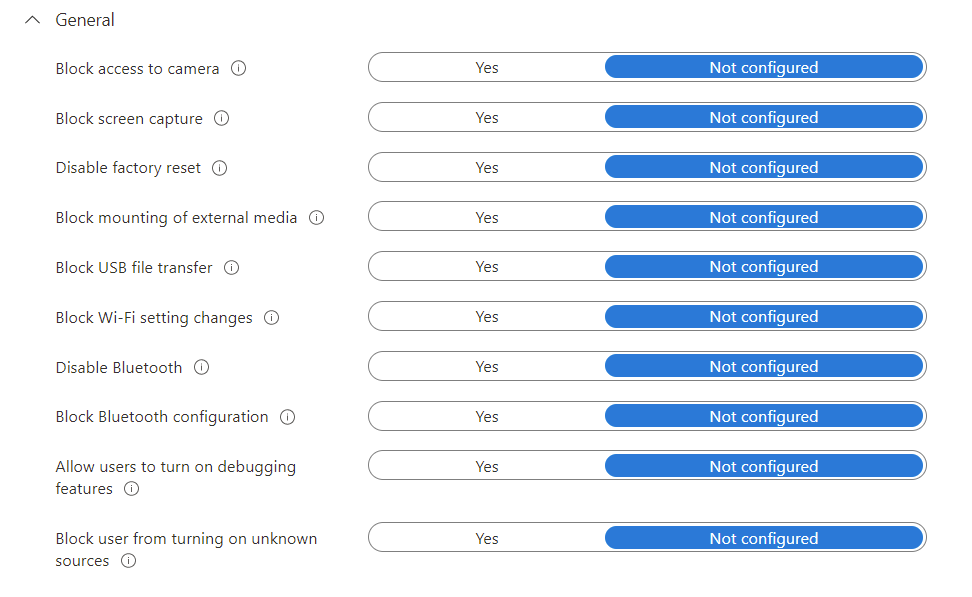Viewport: 972px width, 597px height.
Task: Set Disable Bluetooth to Yes
Action: 486,366
